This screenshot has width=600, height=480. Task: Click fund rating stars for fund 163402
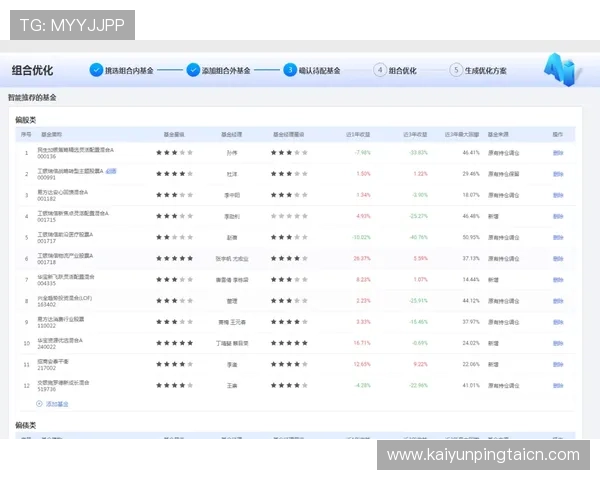coord(174,300)
